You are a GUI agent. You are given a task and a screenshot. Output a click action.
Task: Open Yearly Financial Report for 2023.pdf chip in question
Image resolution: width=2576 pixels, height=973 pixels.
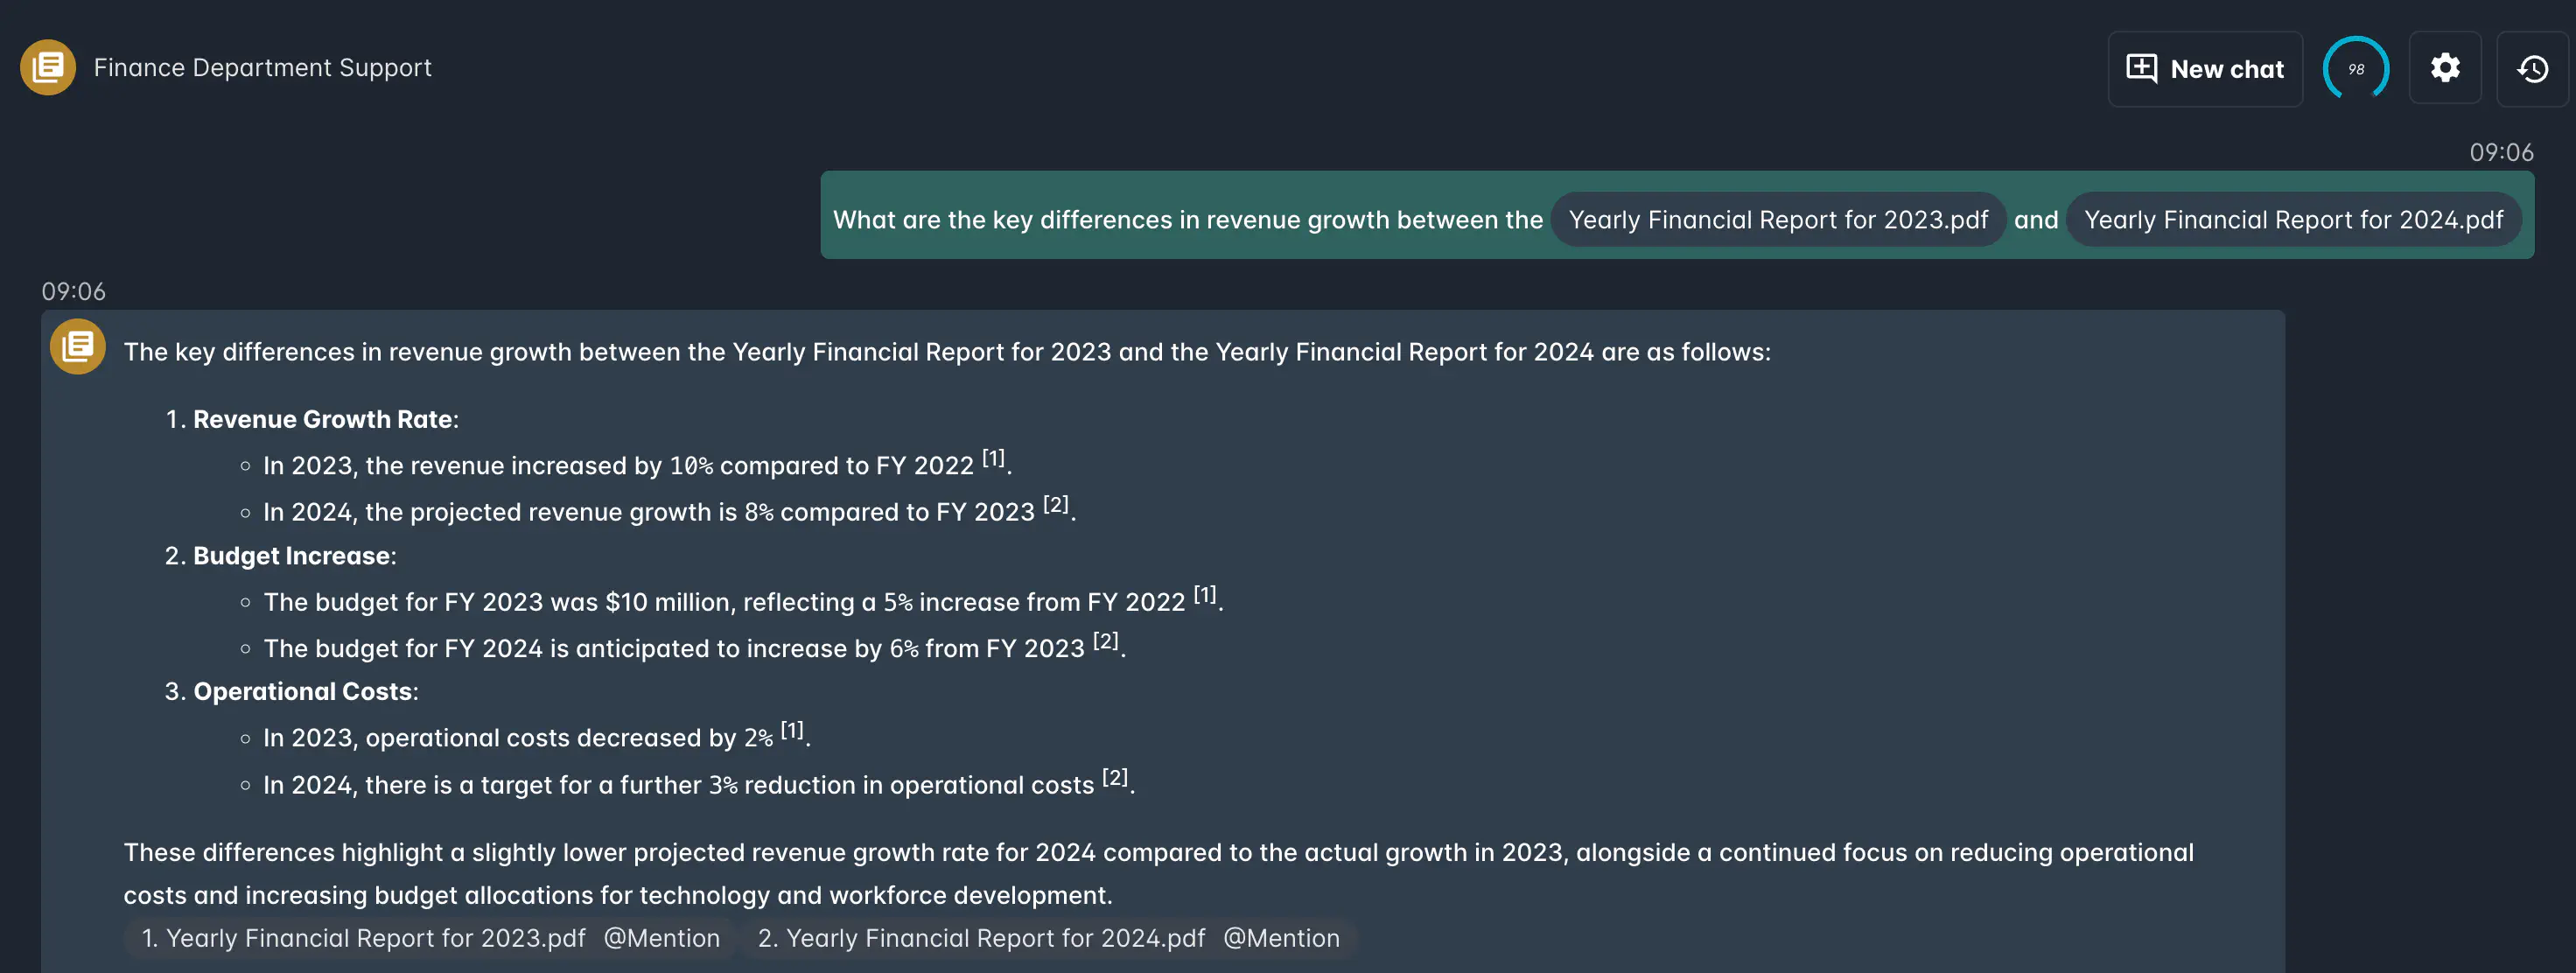(x=1778, y=219)
